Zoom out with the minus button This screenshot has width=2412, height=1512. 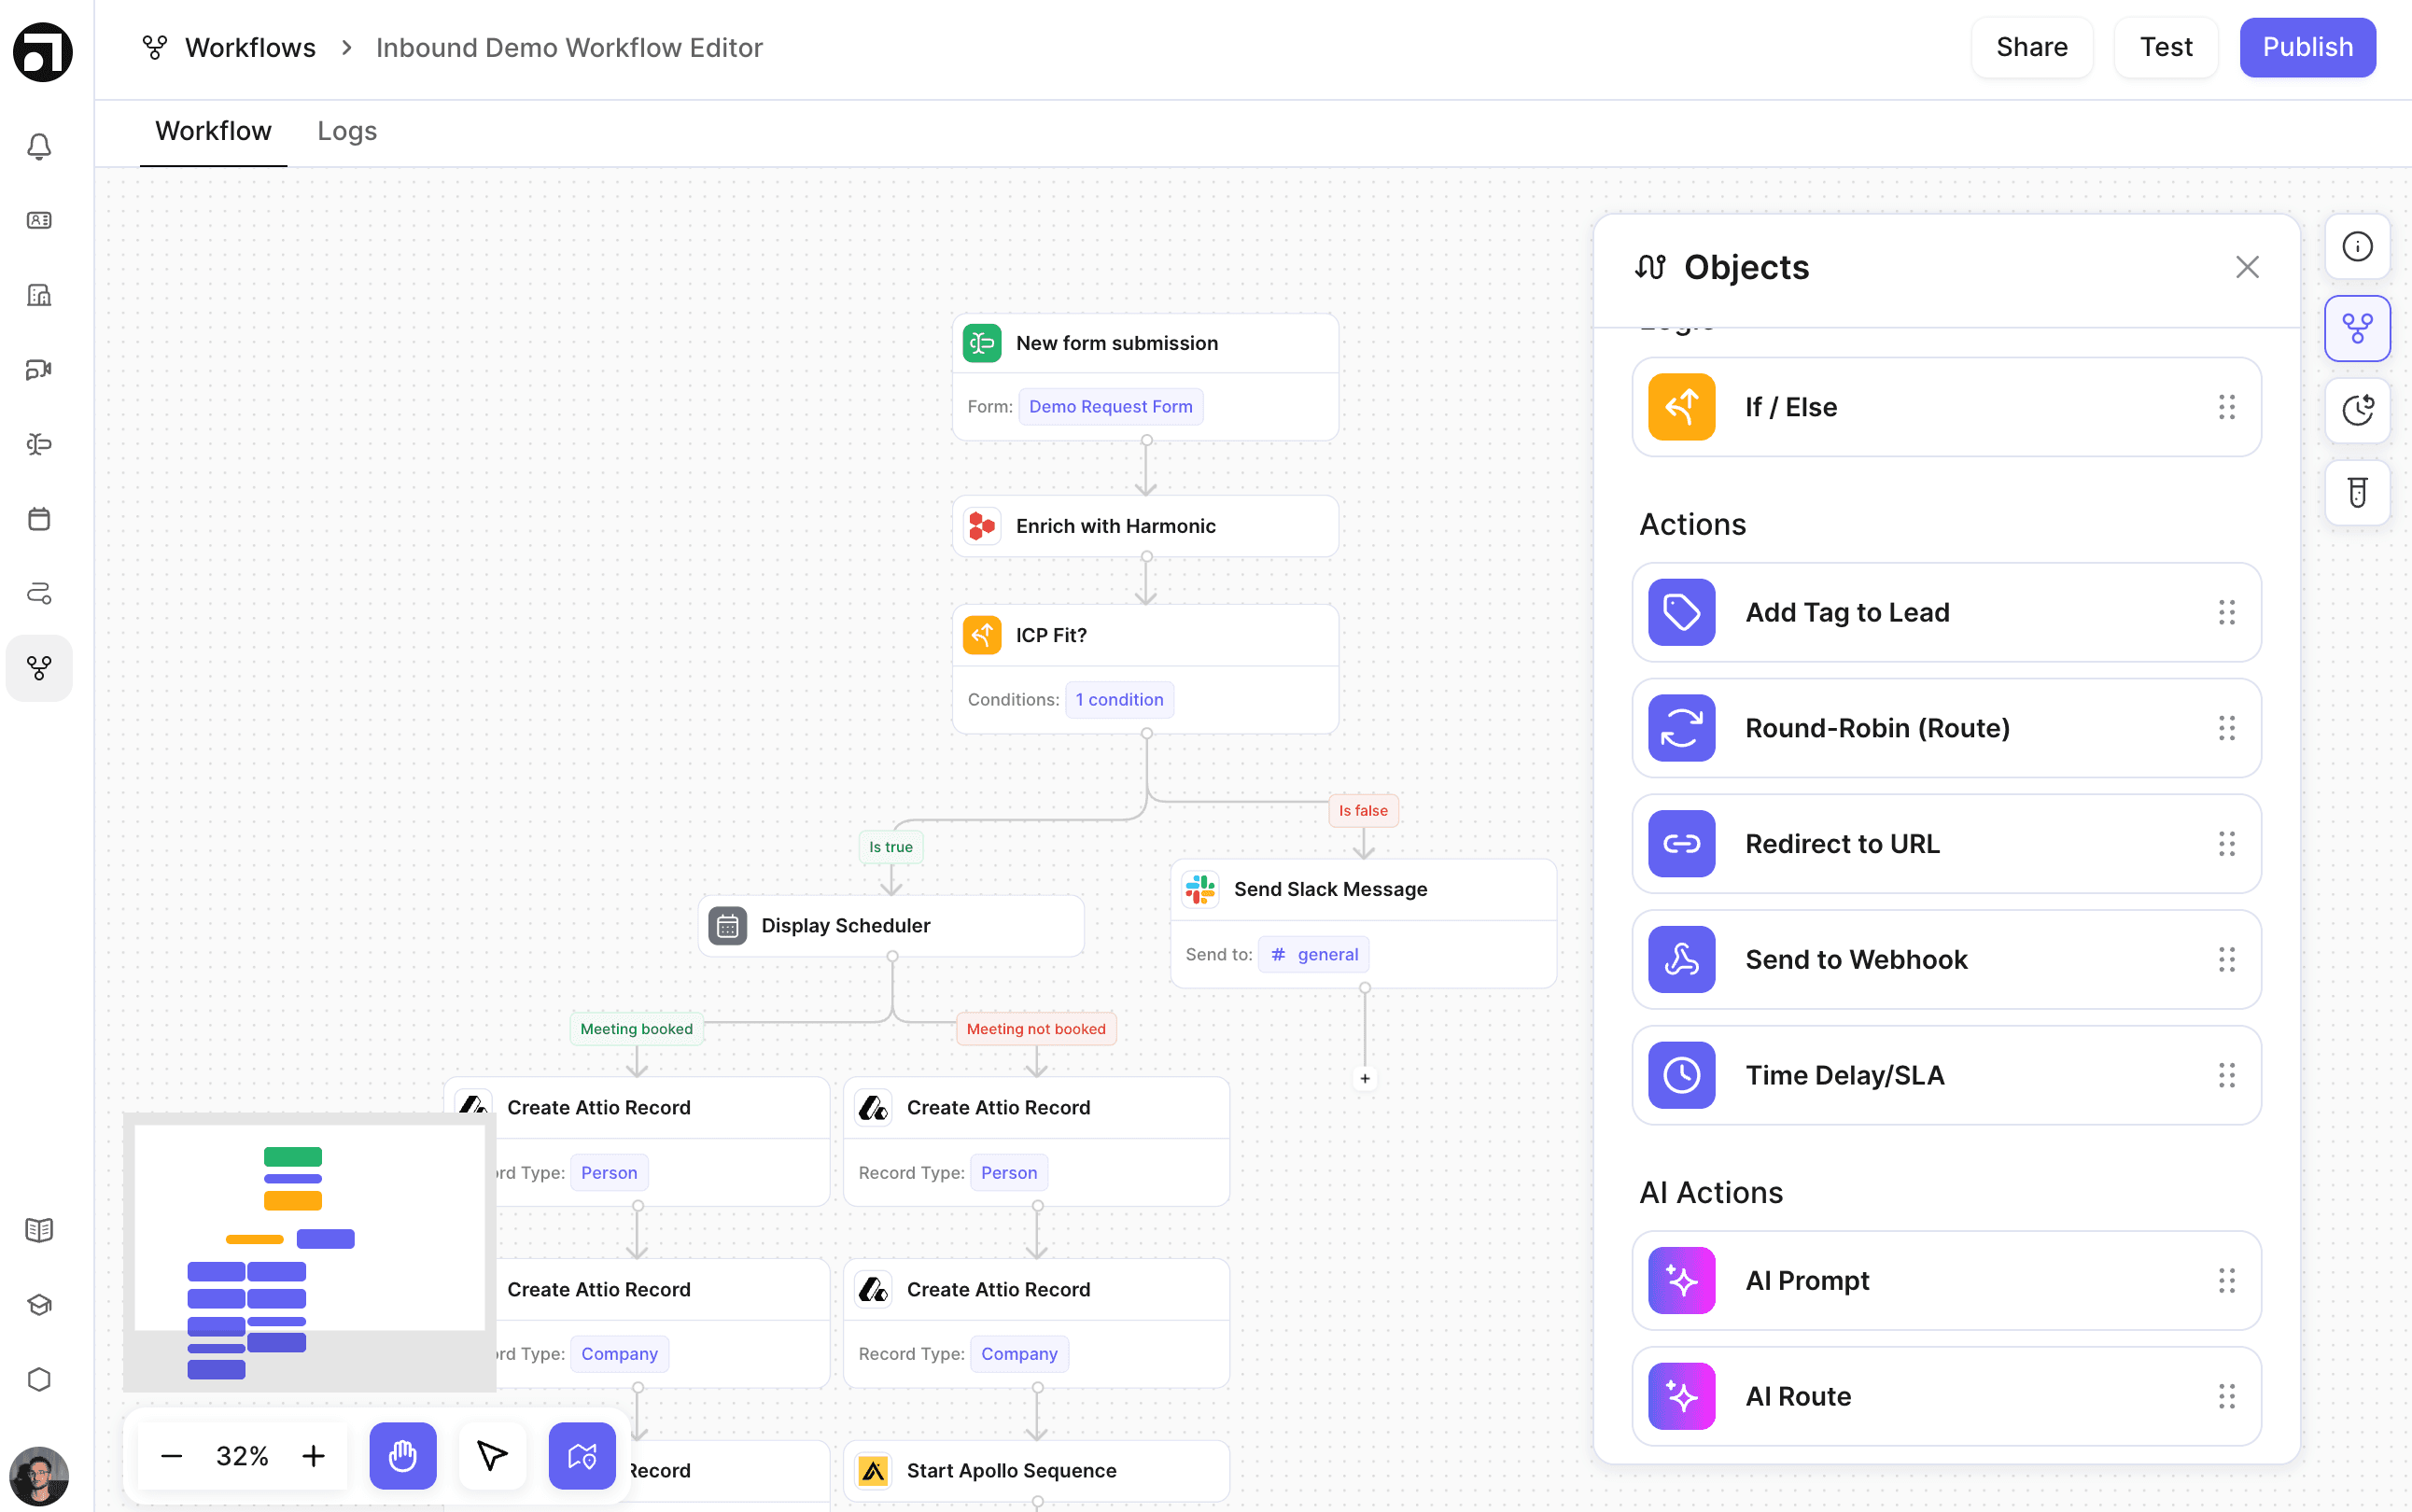point(171,1455)
